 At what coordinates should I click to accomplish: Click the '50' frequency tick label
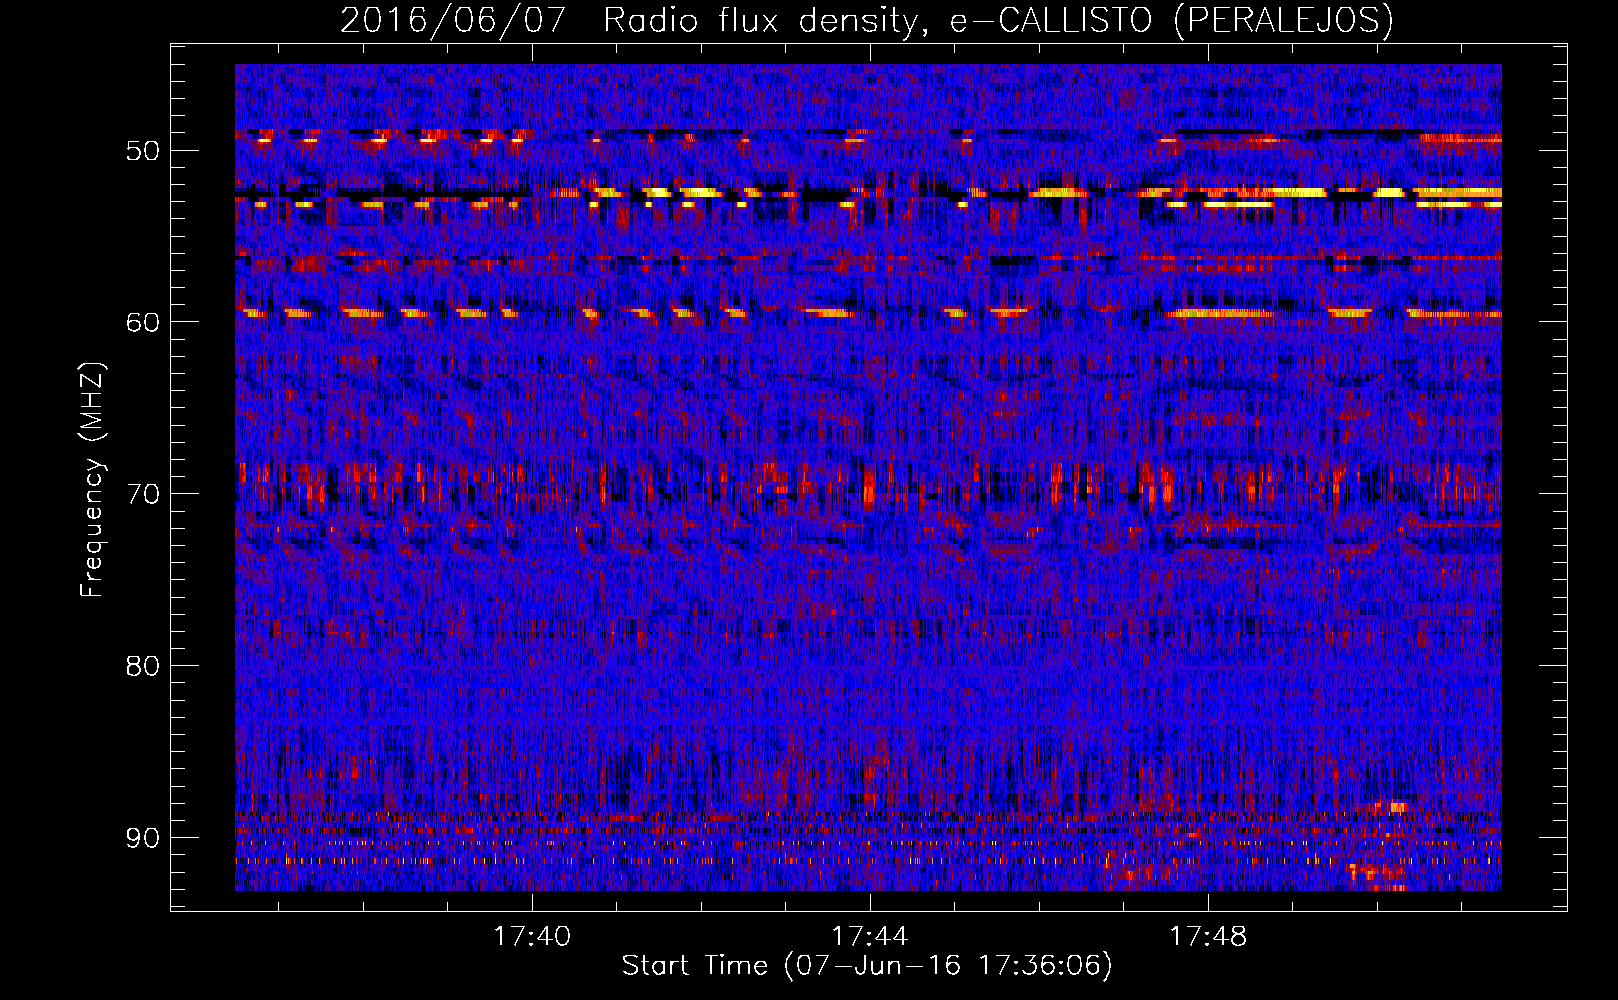coord(142,151)
